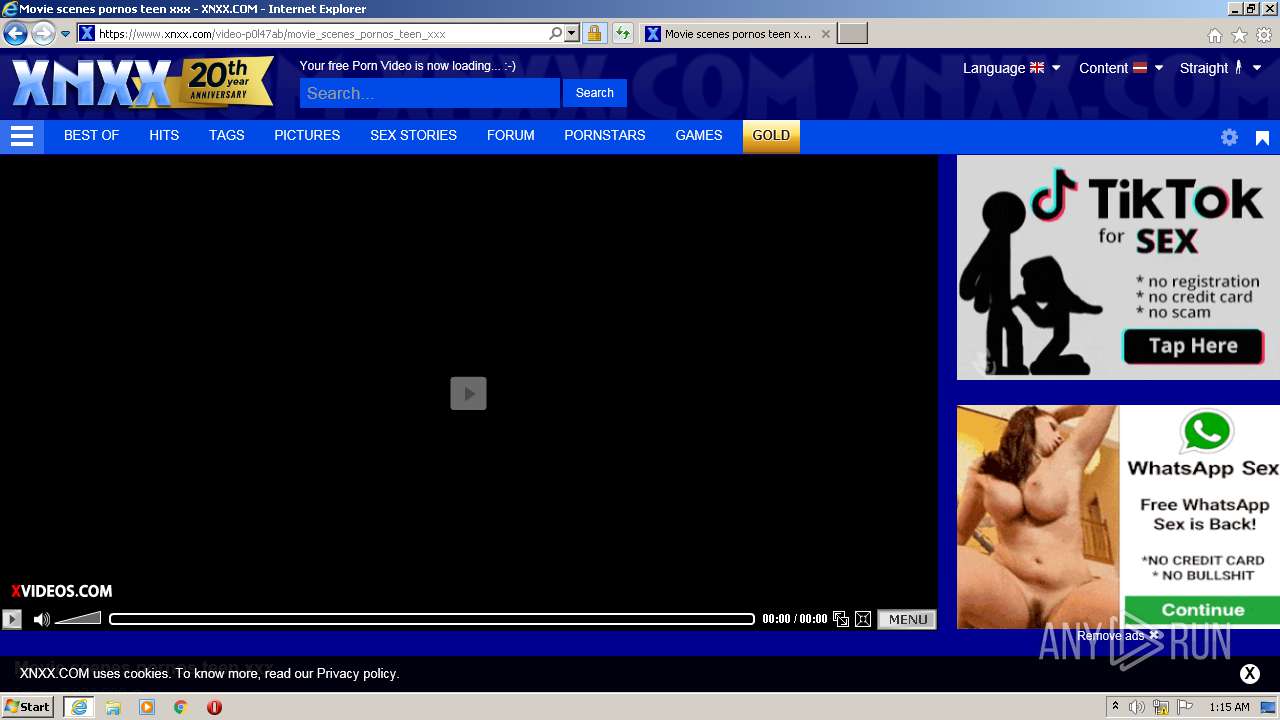Click the system tray network icon

pyautogui.click(x=1161, y=707)
